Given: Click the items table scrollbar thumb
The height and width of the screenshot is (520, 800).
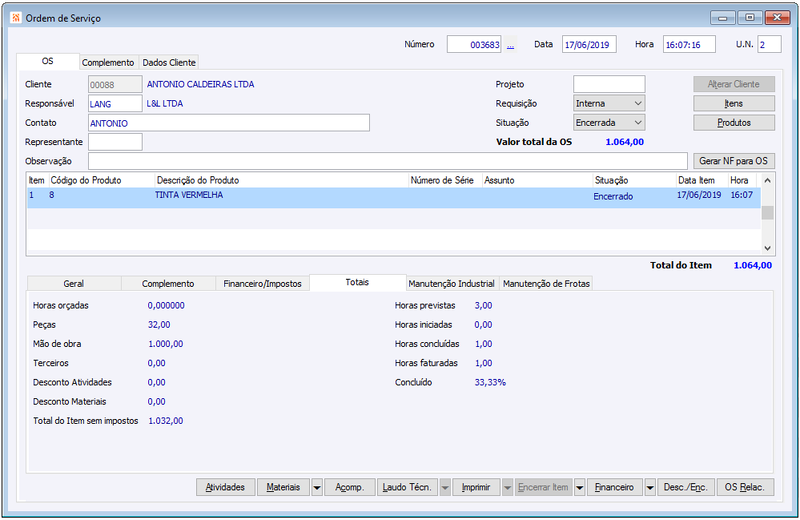Looking at the screenshot, I should 767,213.
